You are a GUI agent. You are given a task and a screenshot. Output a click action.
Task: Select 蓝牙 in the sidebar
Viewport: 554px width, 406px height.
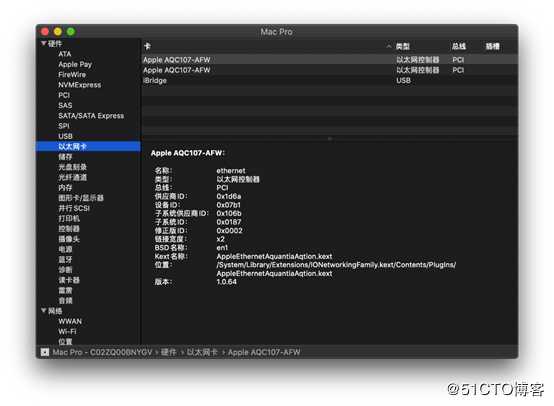65,259
